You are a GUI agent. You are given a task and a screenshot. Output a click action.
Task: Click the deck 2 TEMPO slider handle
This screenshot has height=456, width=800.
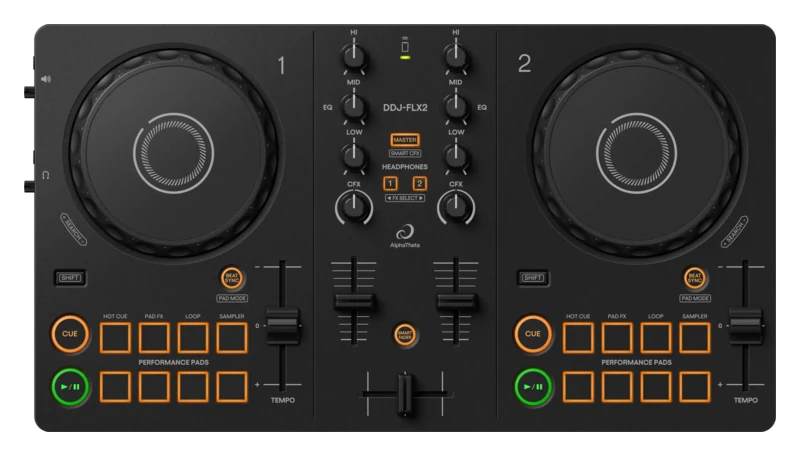(x=745, y=325)
